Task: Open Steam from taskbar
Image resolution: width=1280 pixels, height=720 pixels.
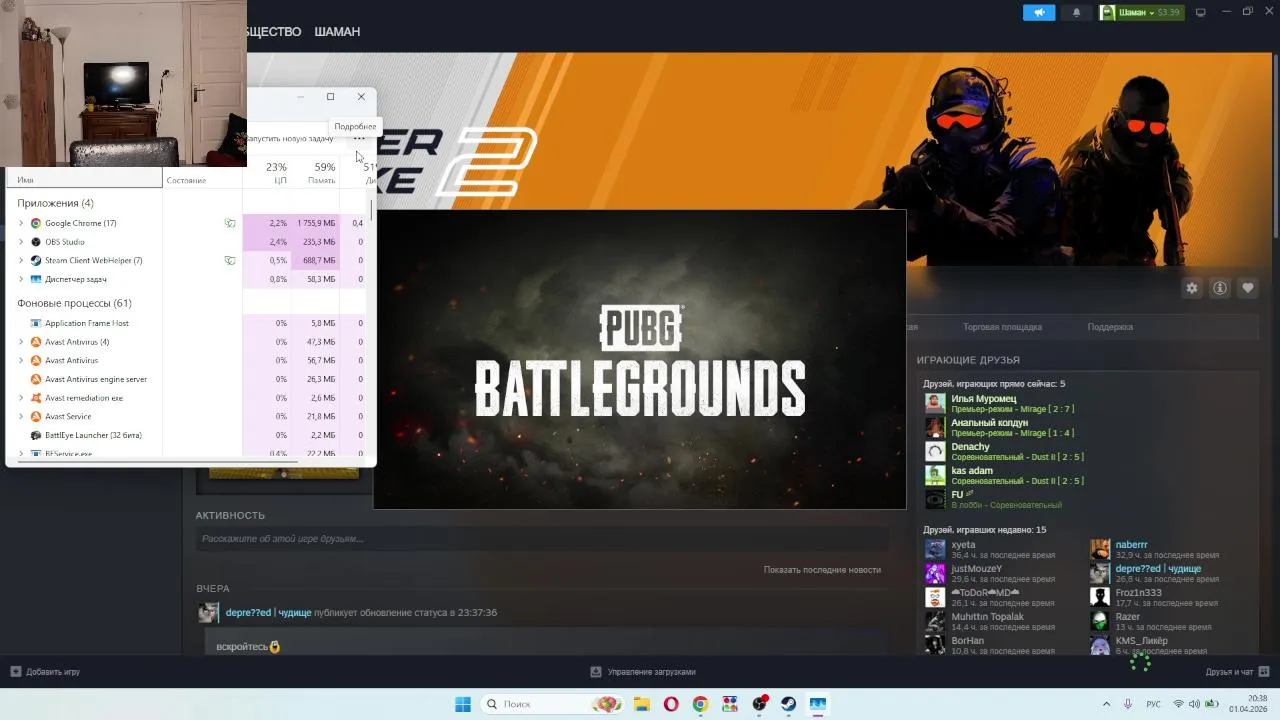Action: click(x=789, y=704)
